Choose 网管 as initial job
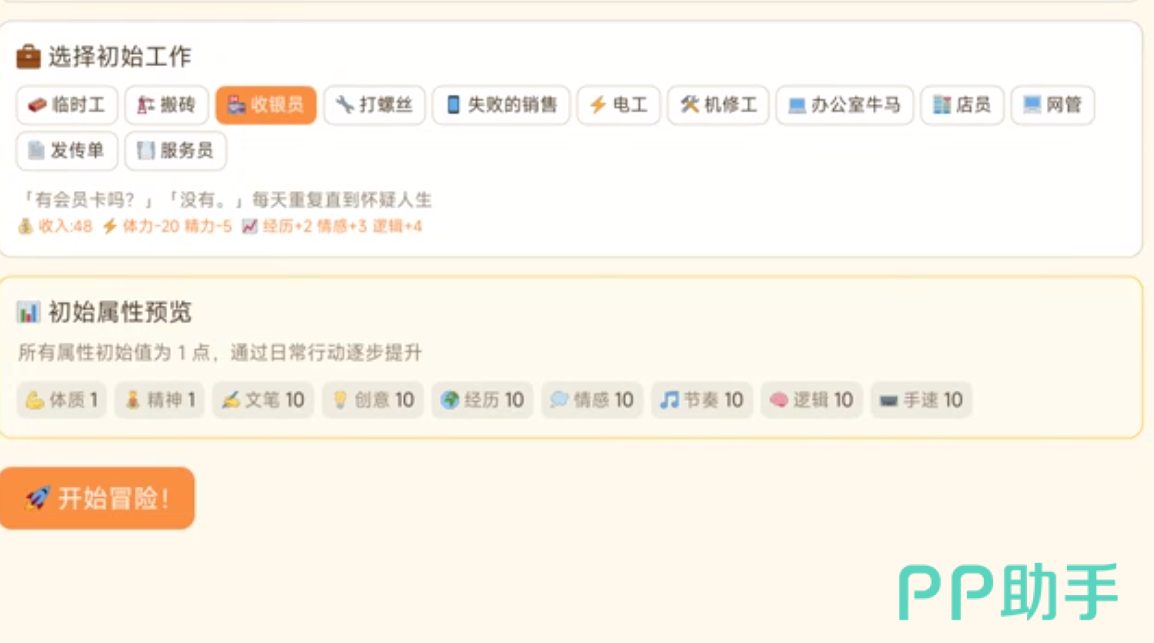The height and width of the screenshot is (643, 1154). (x=1053, y=105)
